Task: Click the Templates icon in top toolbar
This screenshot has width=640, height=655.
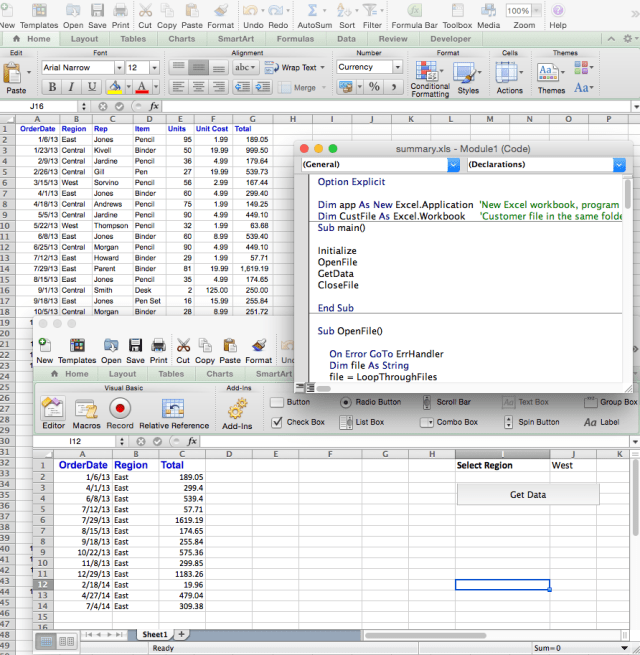Action: pos(39,10)
